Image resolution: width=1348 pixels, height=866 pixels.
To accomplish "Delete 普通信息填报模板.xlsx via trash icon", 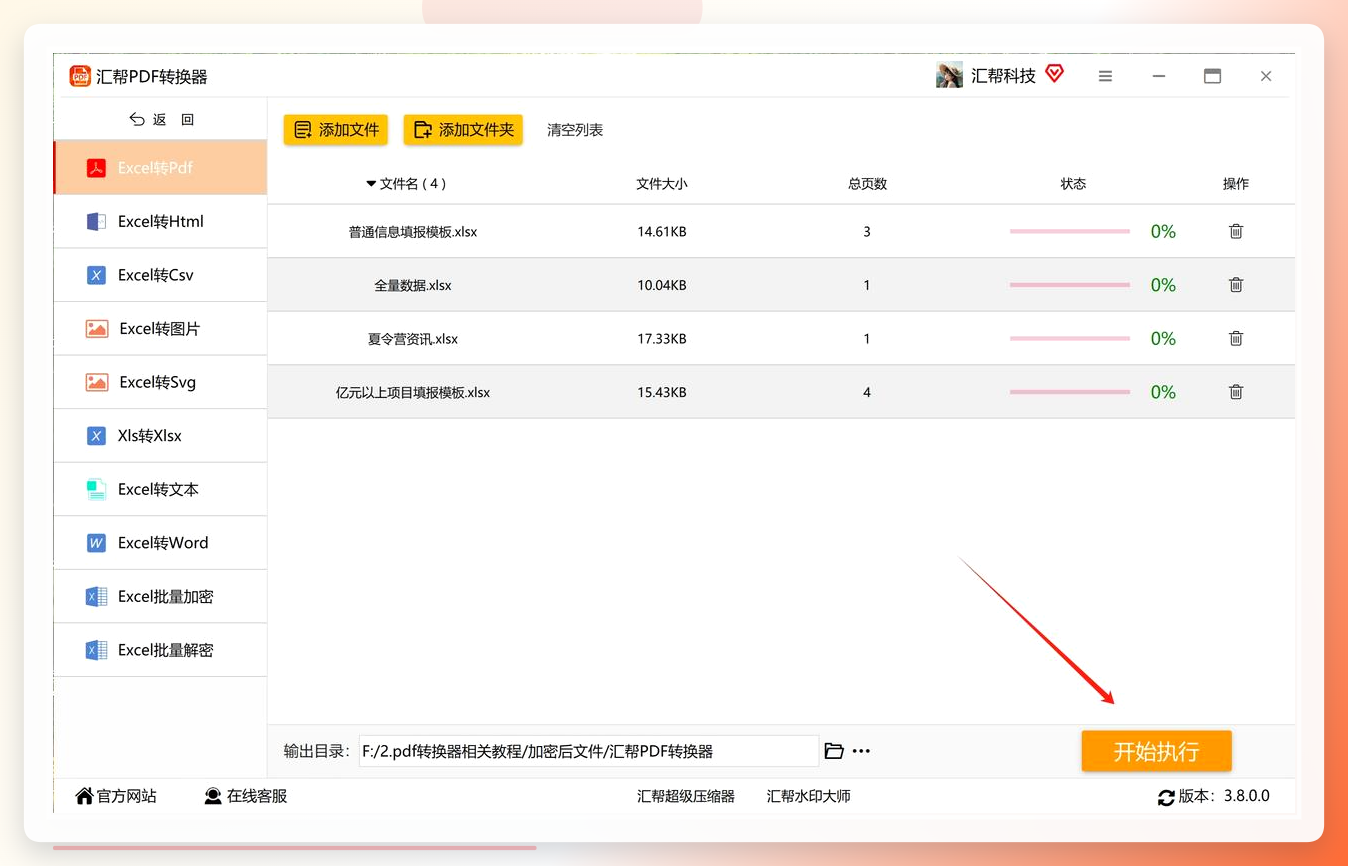I will click(x=1236, y=231).
